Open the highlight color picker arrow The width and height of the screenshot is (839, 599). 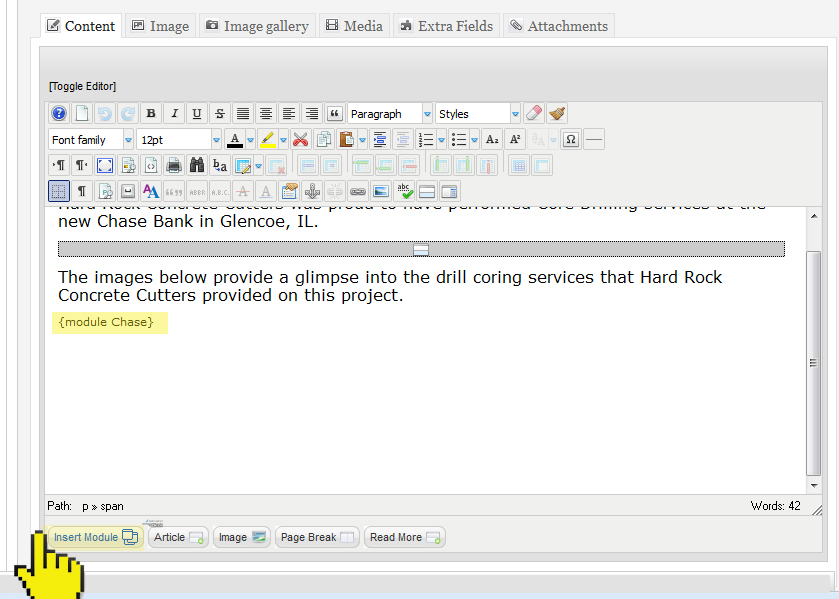point(284,140)
